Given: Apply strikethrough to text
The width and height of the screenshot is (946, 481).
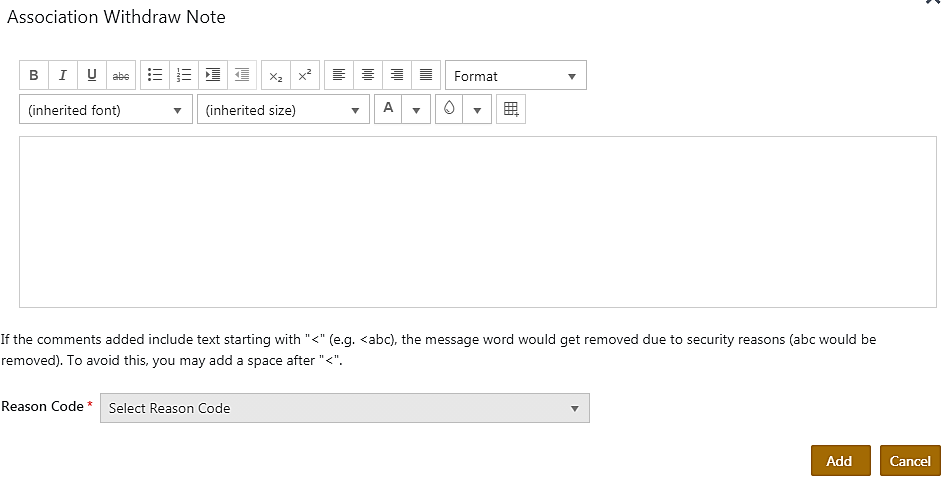Looking at the screenshot, I should coord(121,76).
